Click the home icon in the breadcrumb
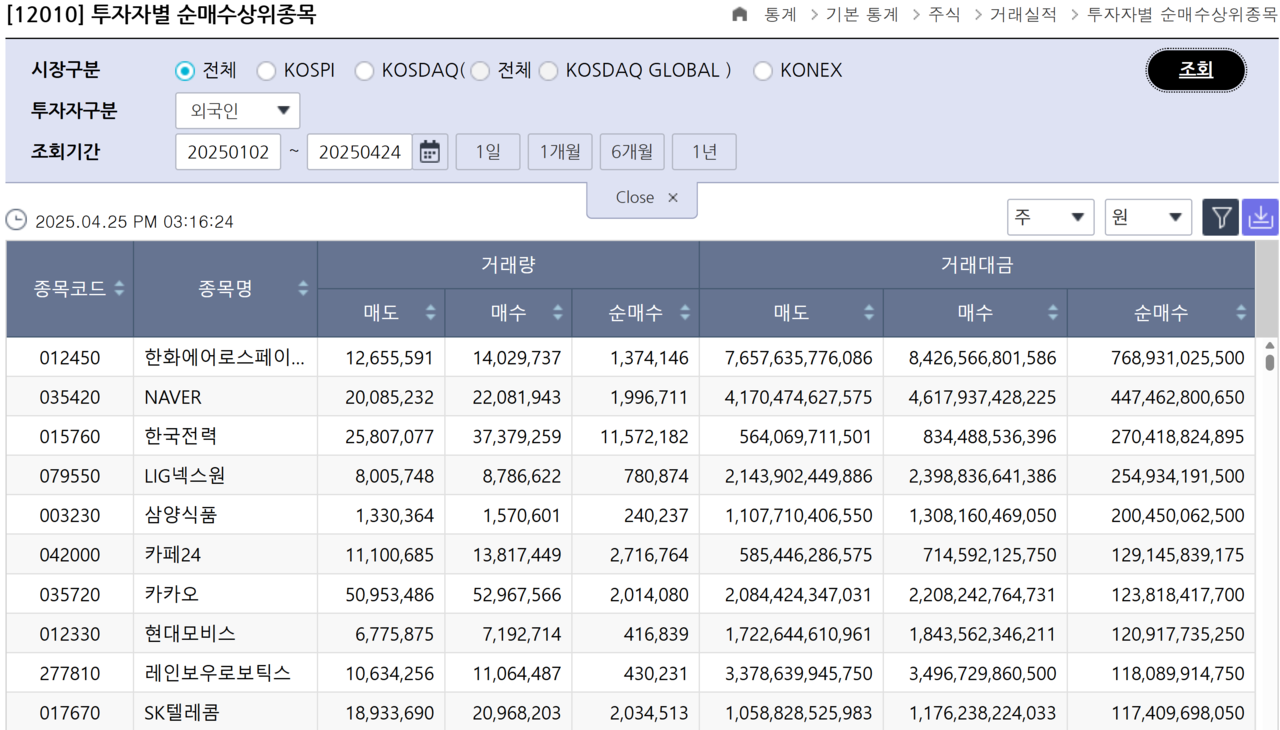Screen dimensions: 1280x730 [x=740, y=14]
